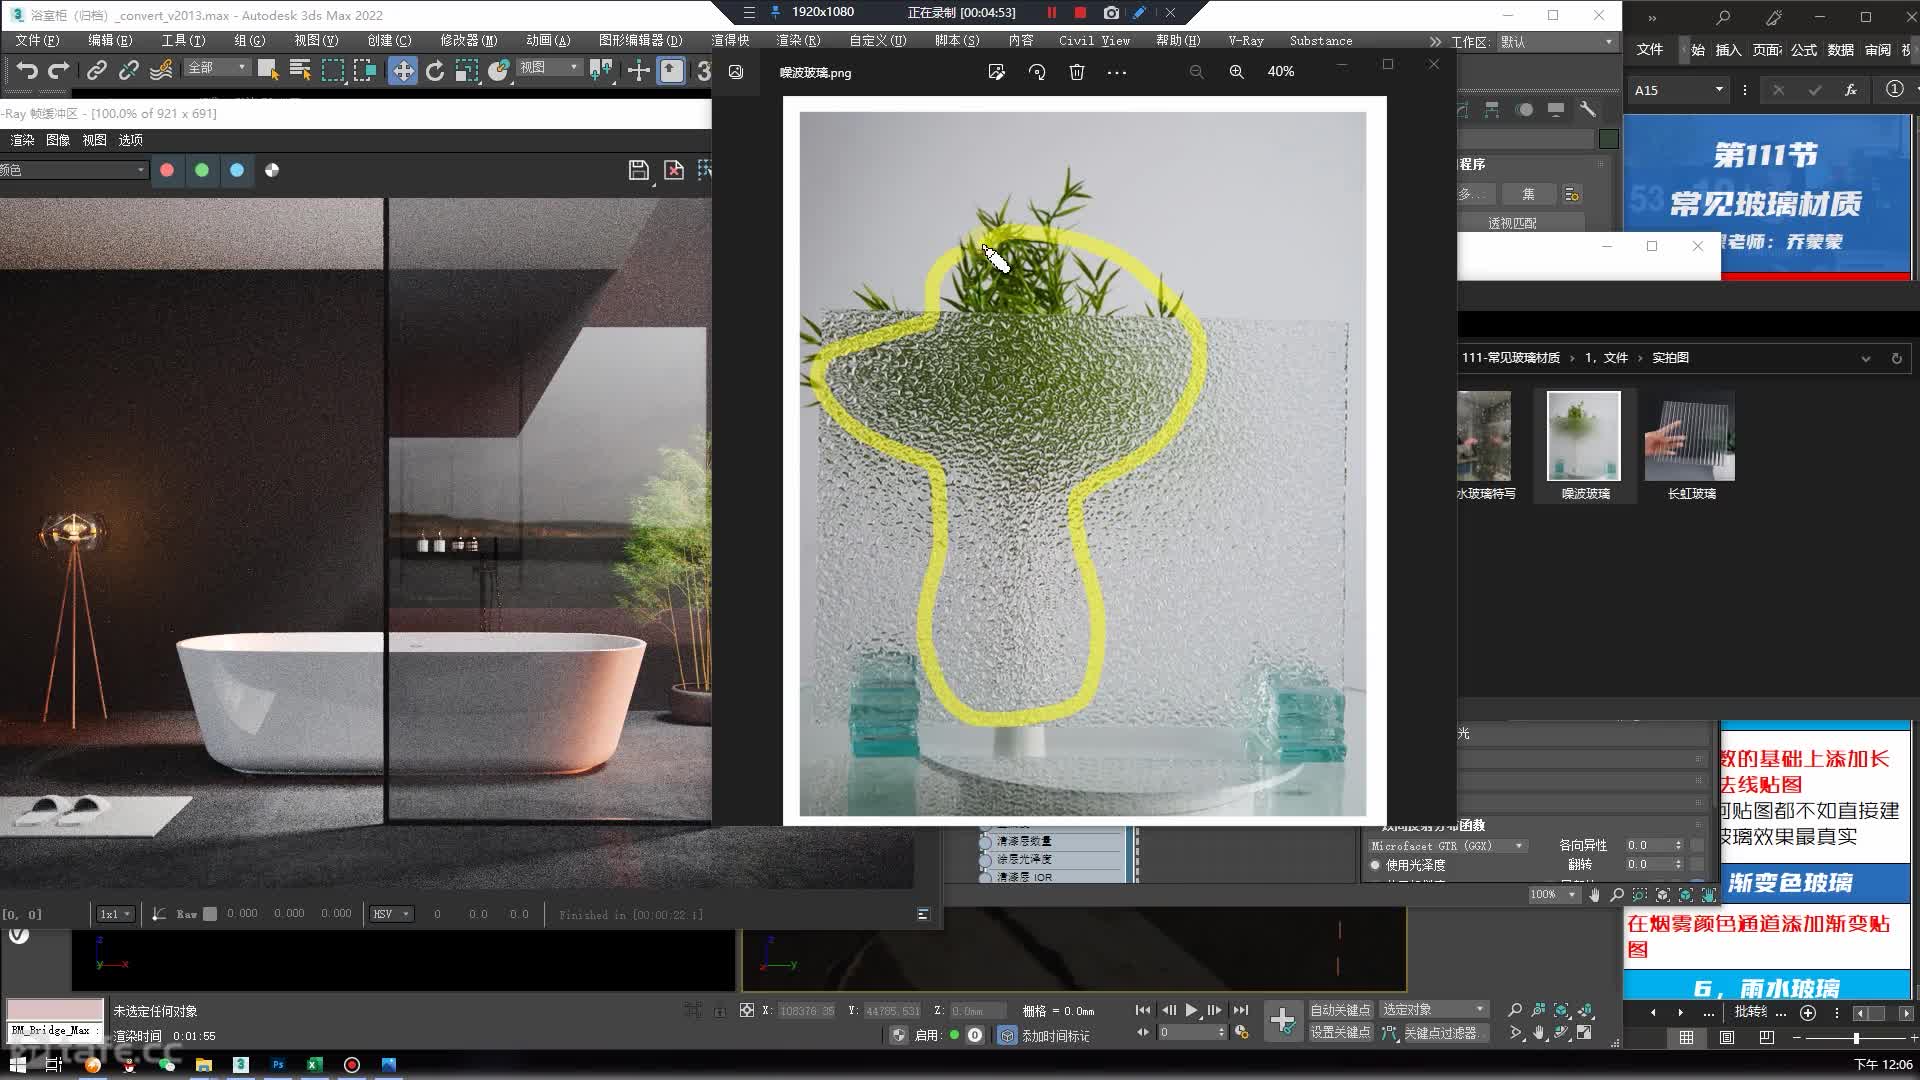This screenshot has width=1920, height=1080.
Task: Open the 渲染 menu of frame buffer
Action: (22, 140)
